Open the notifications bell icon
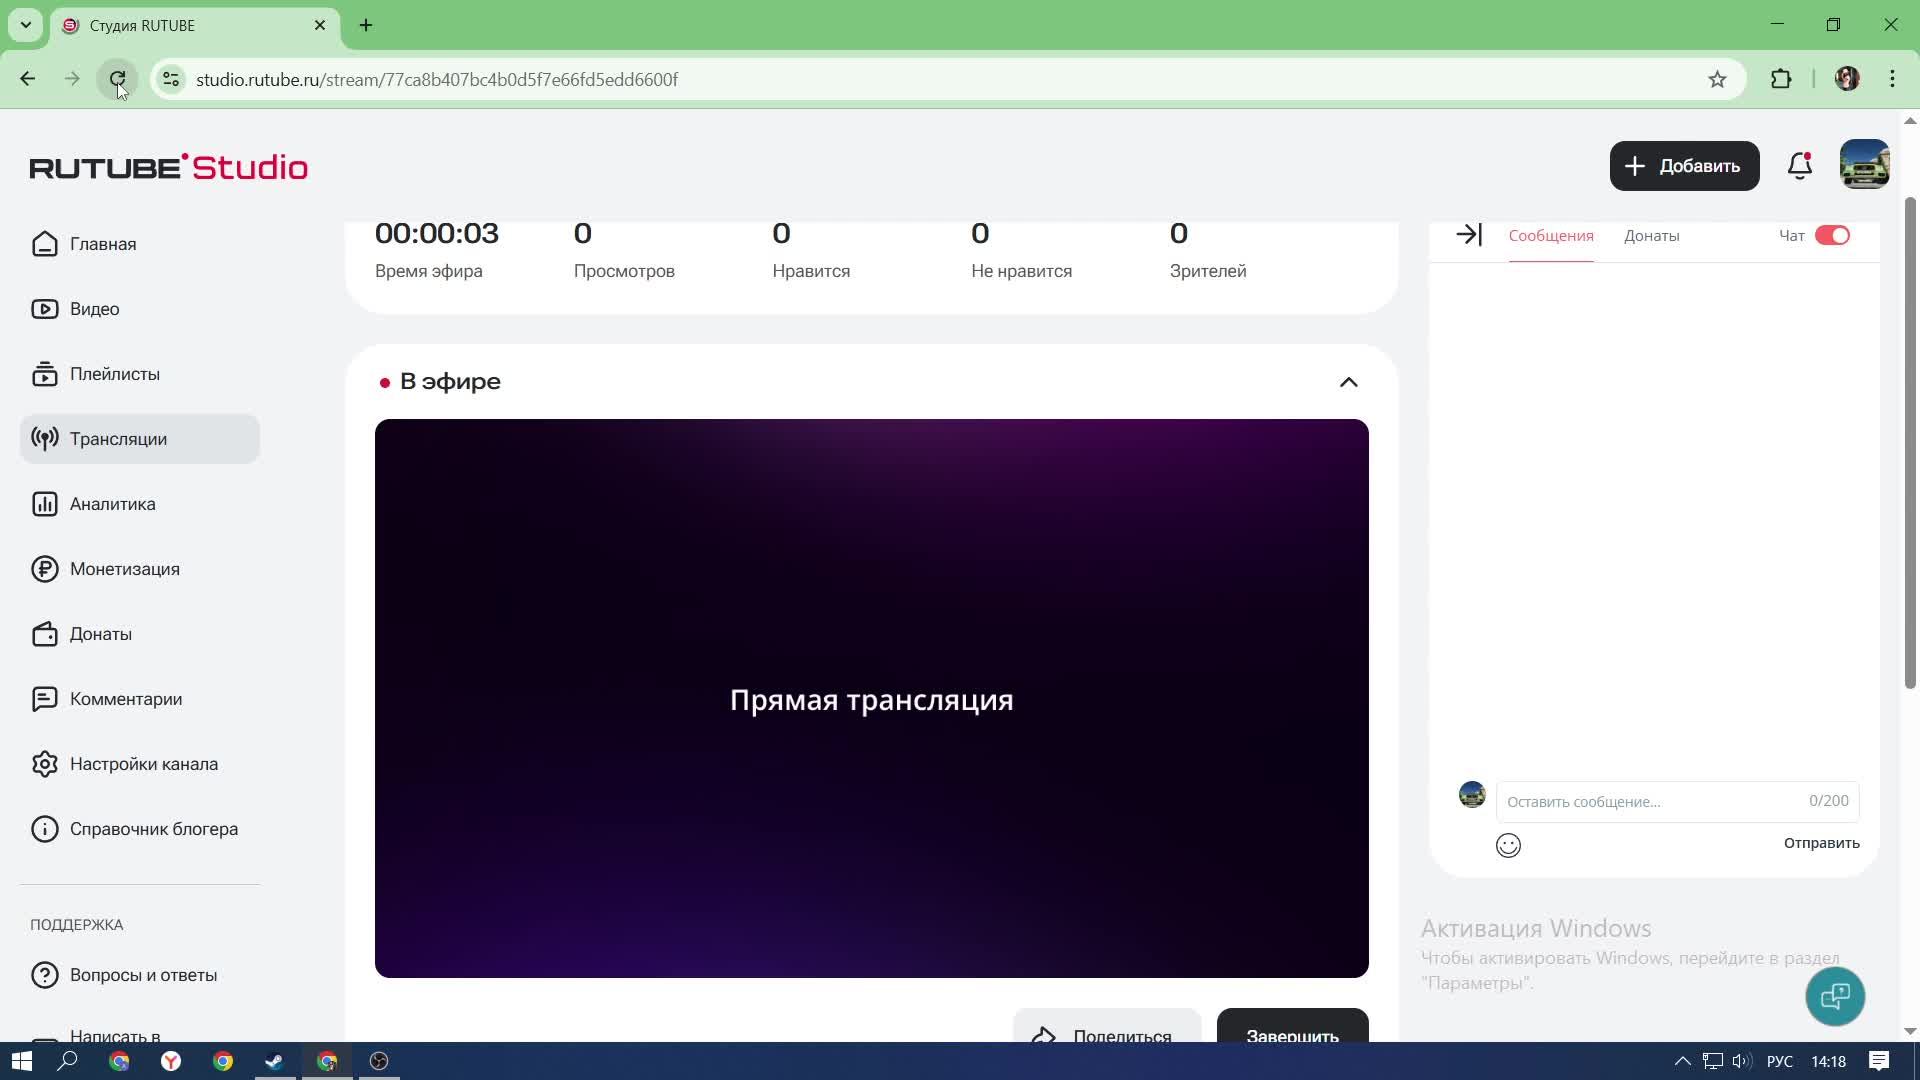This screenshot has width=1920, height=1080. [x=1799, y=166]
